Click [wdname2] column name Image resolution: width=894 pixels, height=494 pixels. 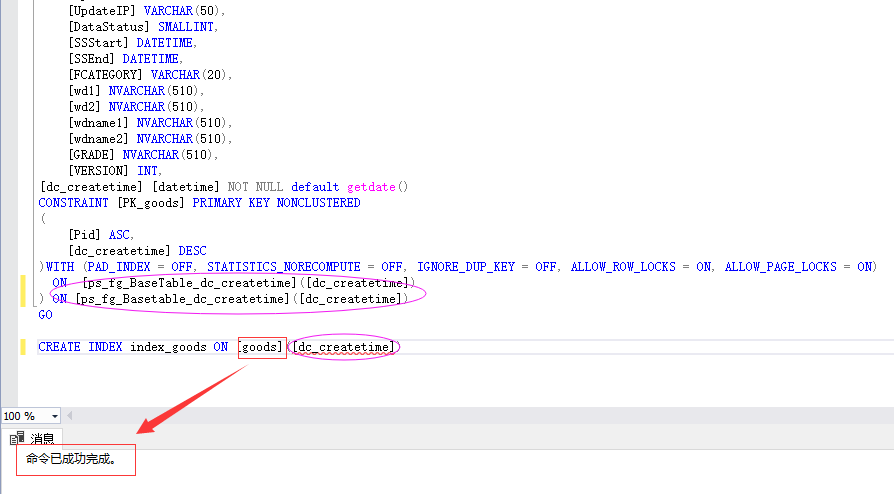click(x=98, y=139)
